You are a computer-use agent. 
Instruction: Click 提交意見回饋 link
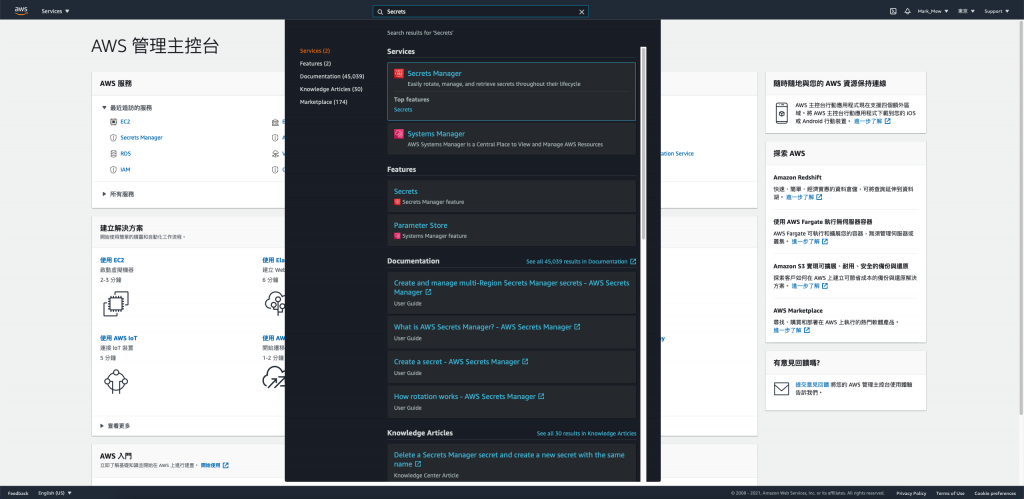(812, 385)
